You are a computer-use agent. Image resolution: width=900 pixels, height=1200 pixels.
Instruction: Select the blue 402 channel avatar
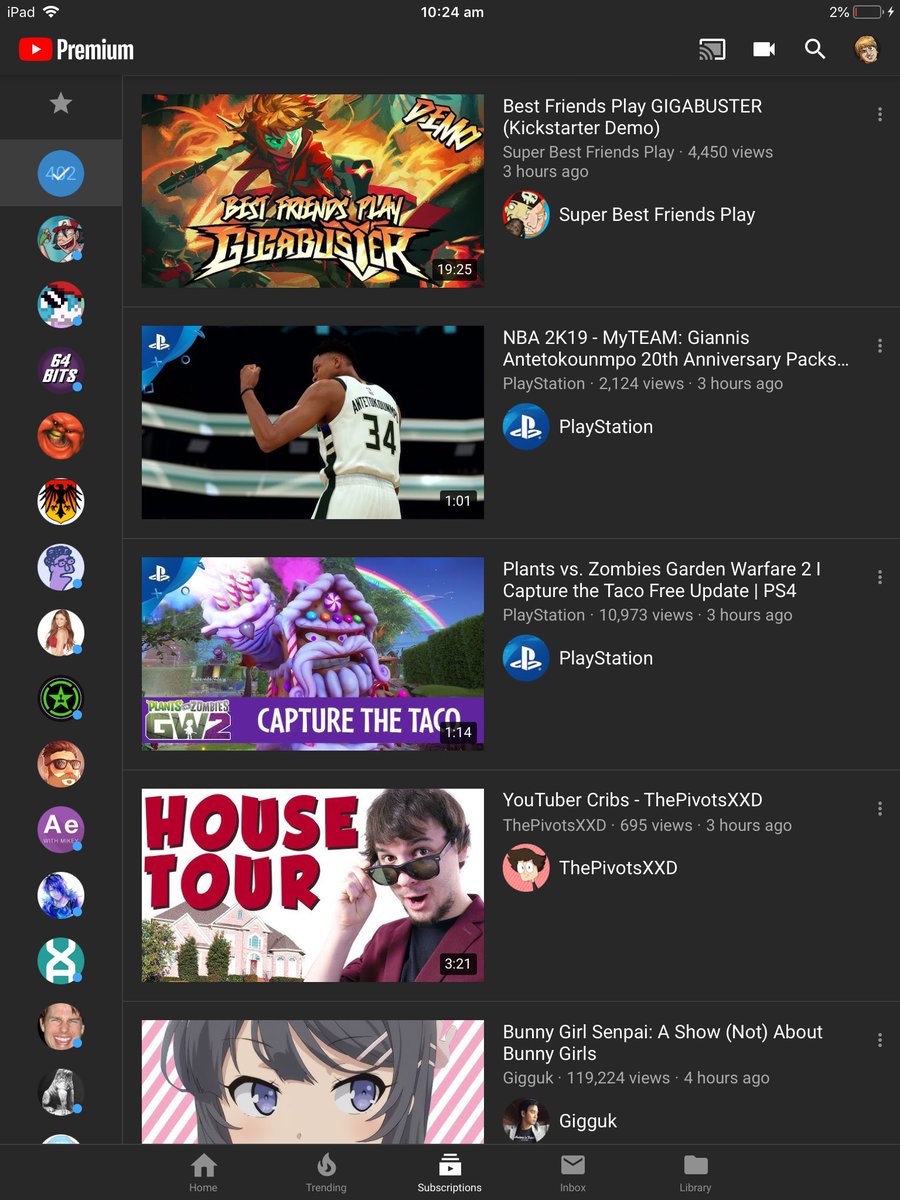point(61,173)
